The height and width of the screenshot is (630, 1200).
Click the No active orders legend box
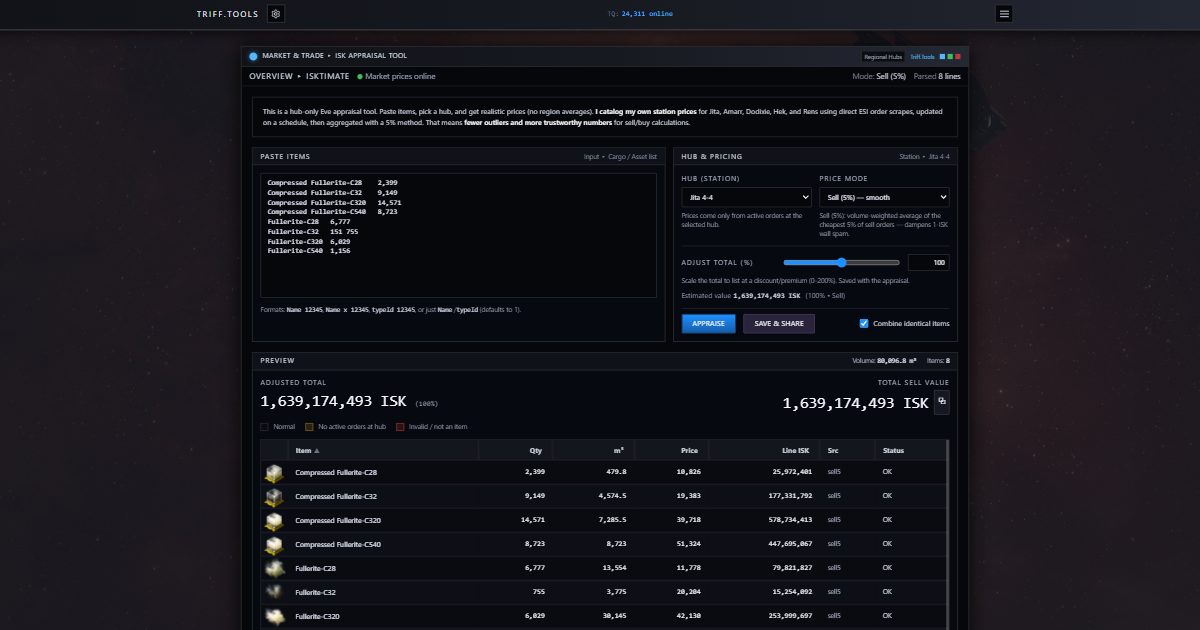coord(310,427)
